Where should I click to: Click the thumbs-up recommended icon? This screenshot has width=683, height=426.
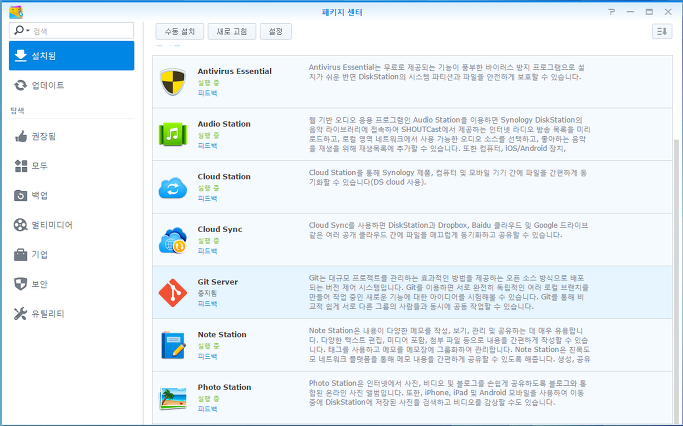(x=20, y=136)
